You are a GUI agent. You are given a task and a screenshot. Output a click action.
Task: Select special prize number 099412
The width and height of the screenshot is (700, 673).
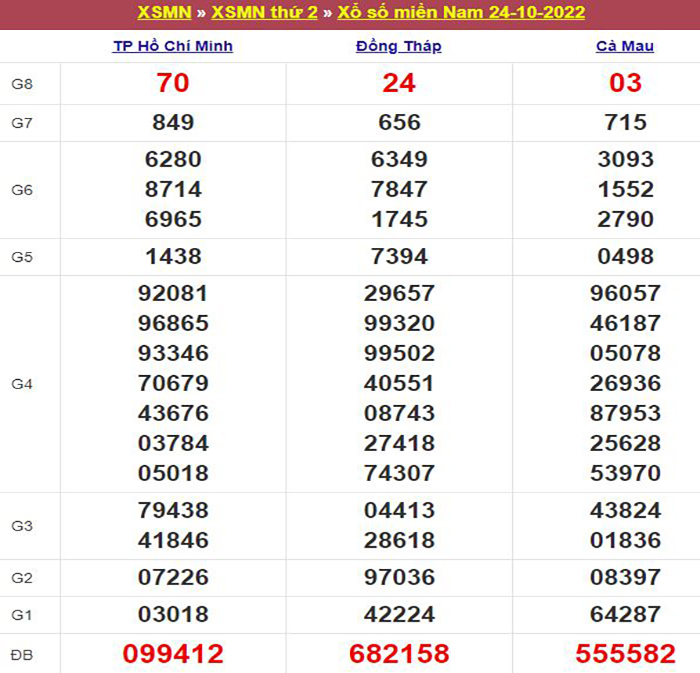pyautogui.click(x=173, y=654)
